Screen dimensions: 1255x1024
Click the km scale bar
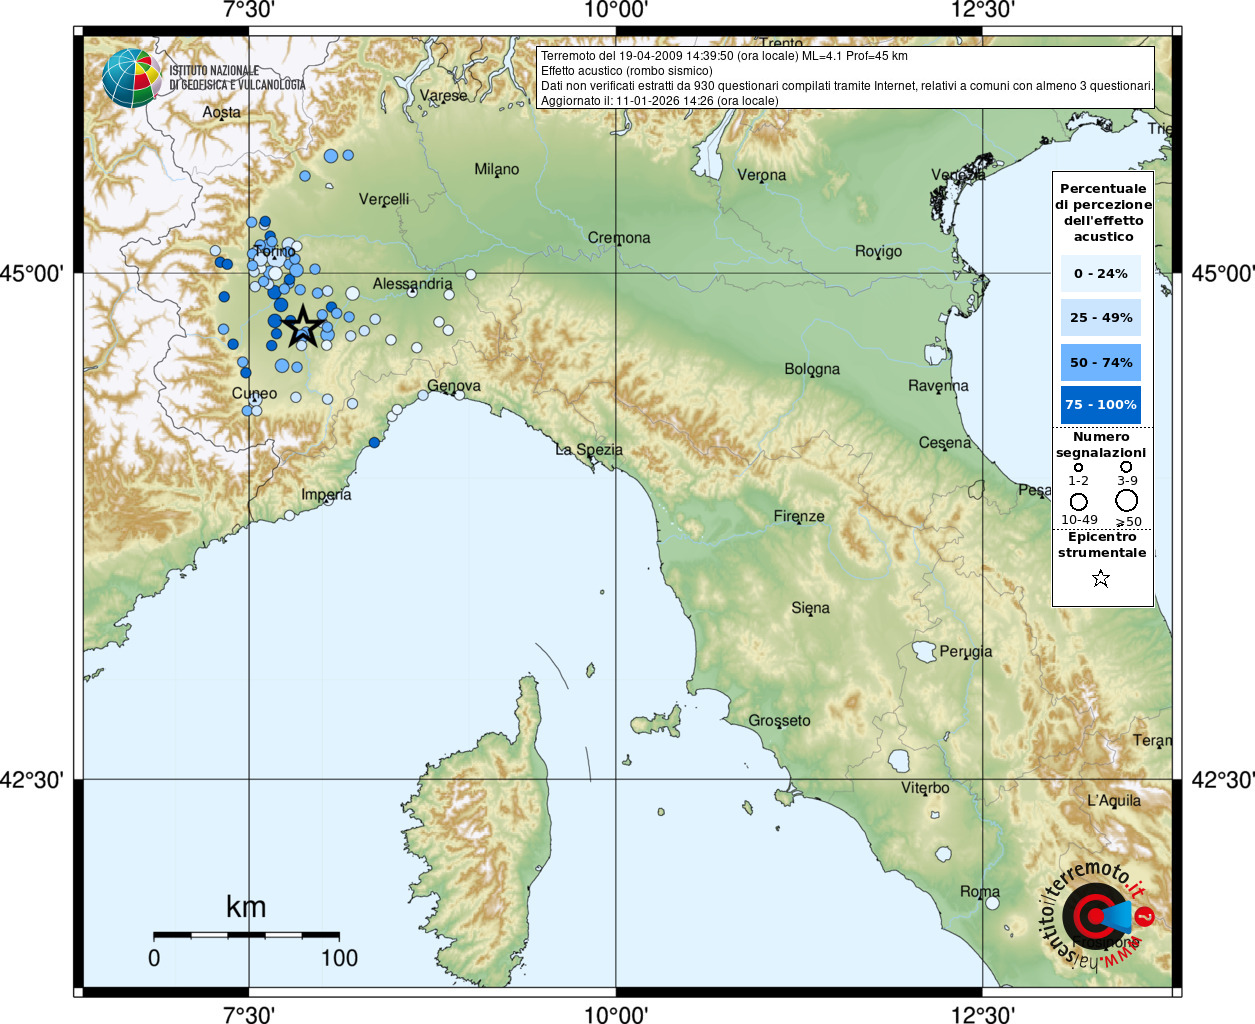pyautogui.click(x=246, y=935)
